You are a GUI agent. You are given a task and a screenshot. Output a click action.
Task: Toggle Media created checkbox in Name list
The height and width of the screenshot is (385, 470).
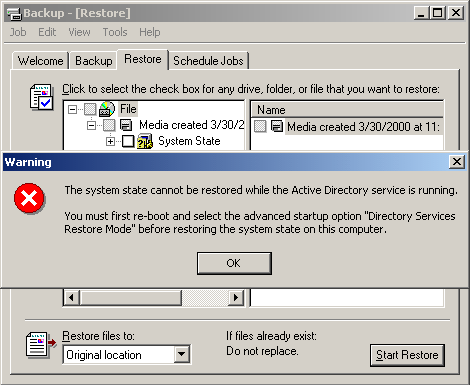[260, 126]
